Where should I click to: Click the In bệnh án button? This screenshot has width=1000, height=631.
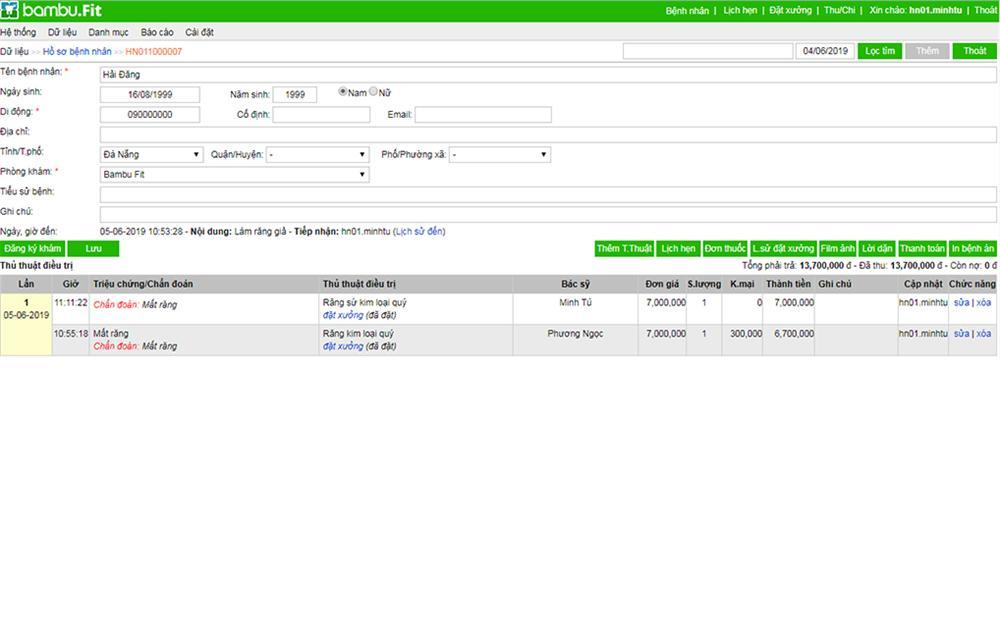tap(973, 248)
